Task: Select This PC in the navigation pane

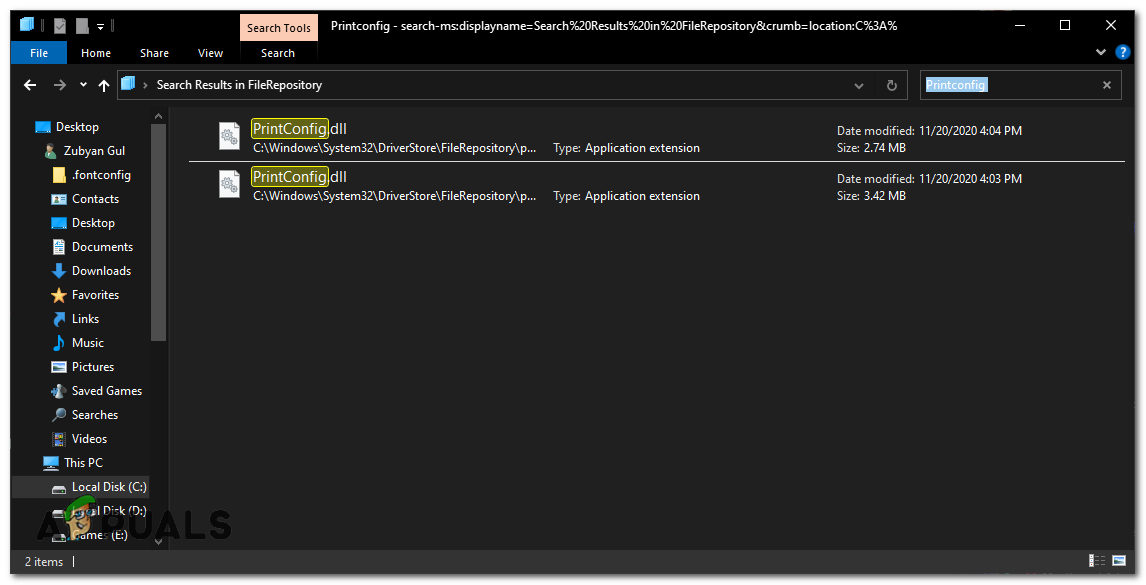Action: pyautogui.click(x=83, y=463)
